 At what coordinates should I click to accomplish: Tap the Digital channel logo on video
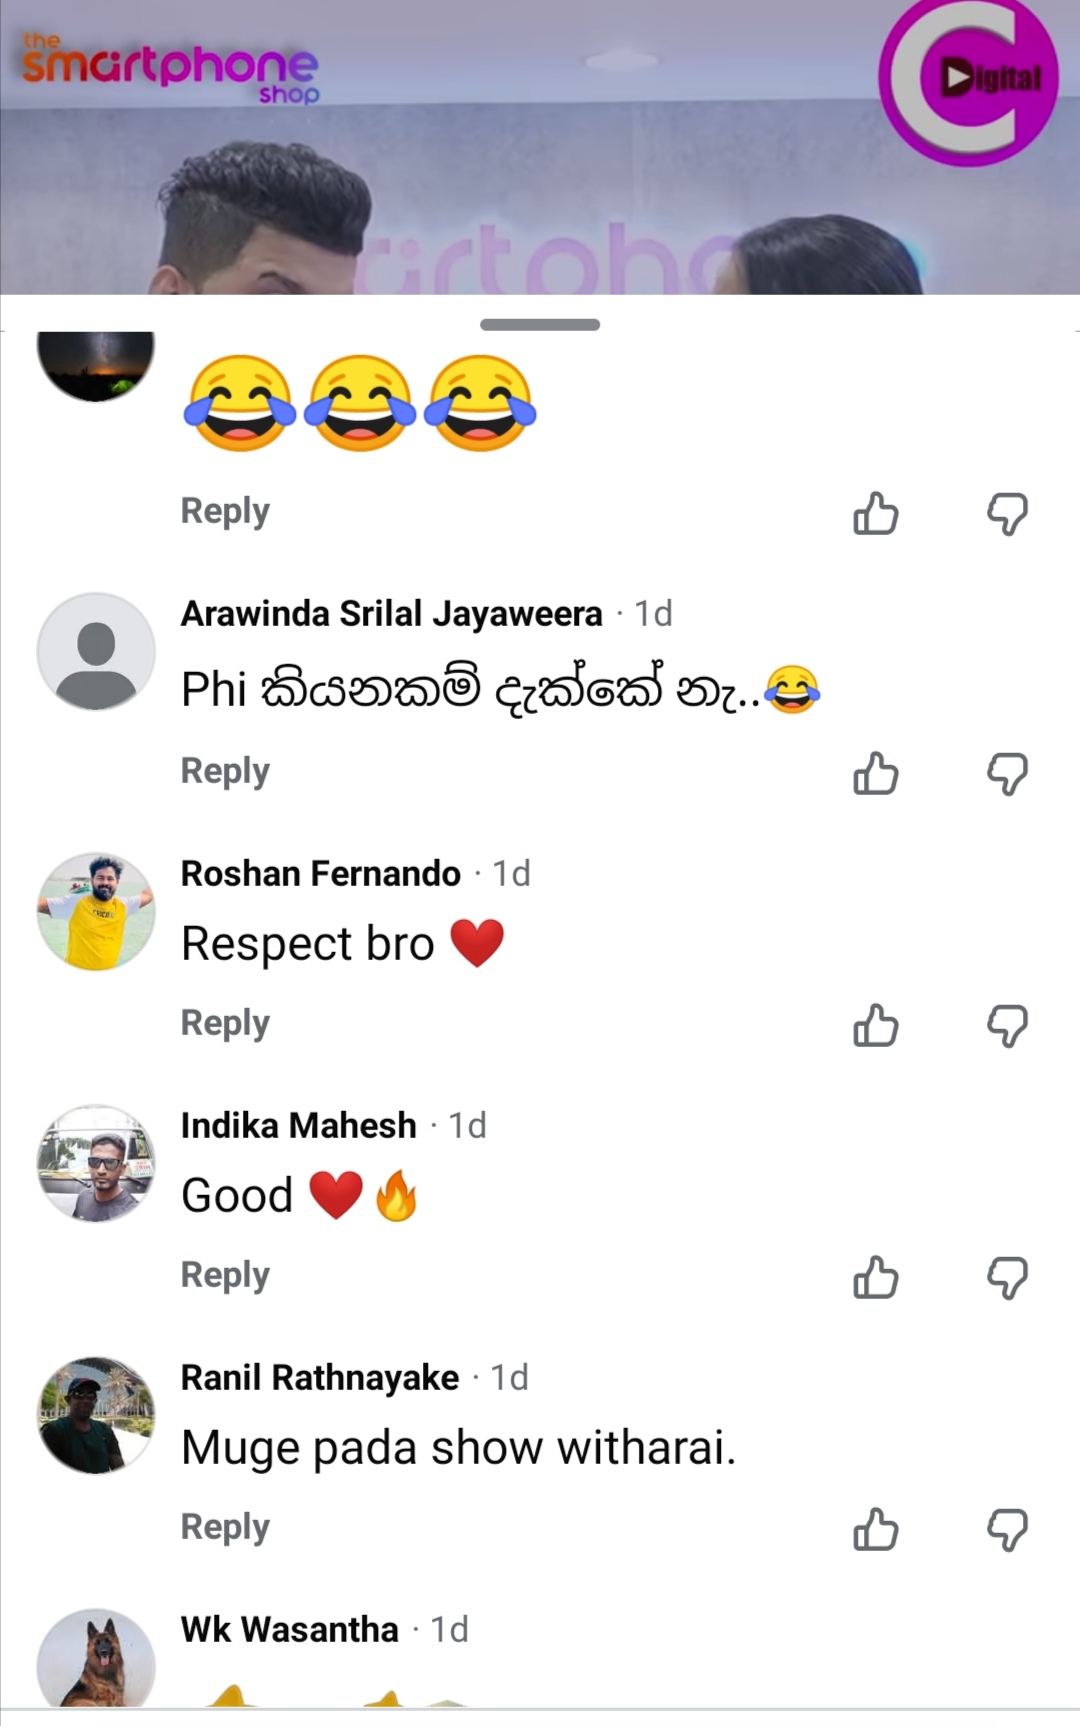[968, 80]
